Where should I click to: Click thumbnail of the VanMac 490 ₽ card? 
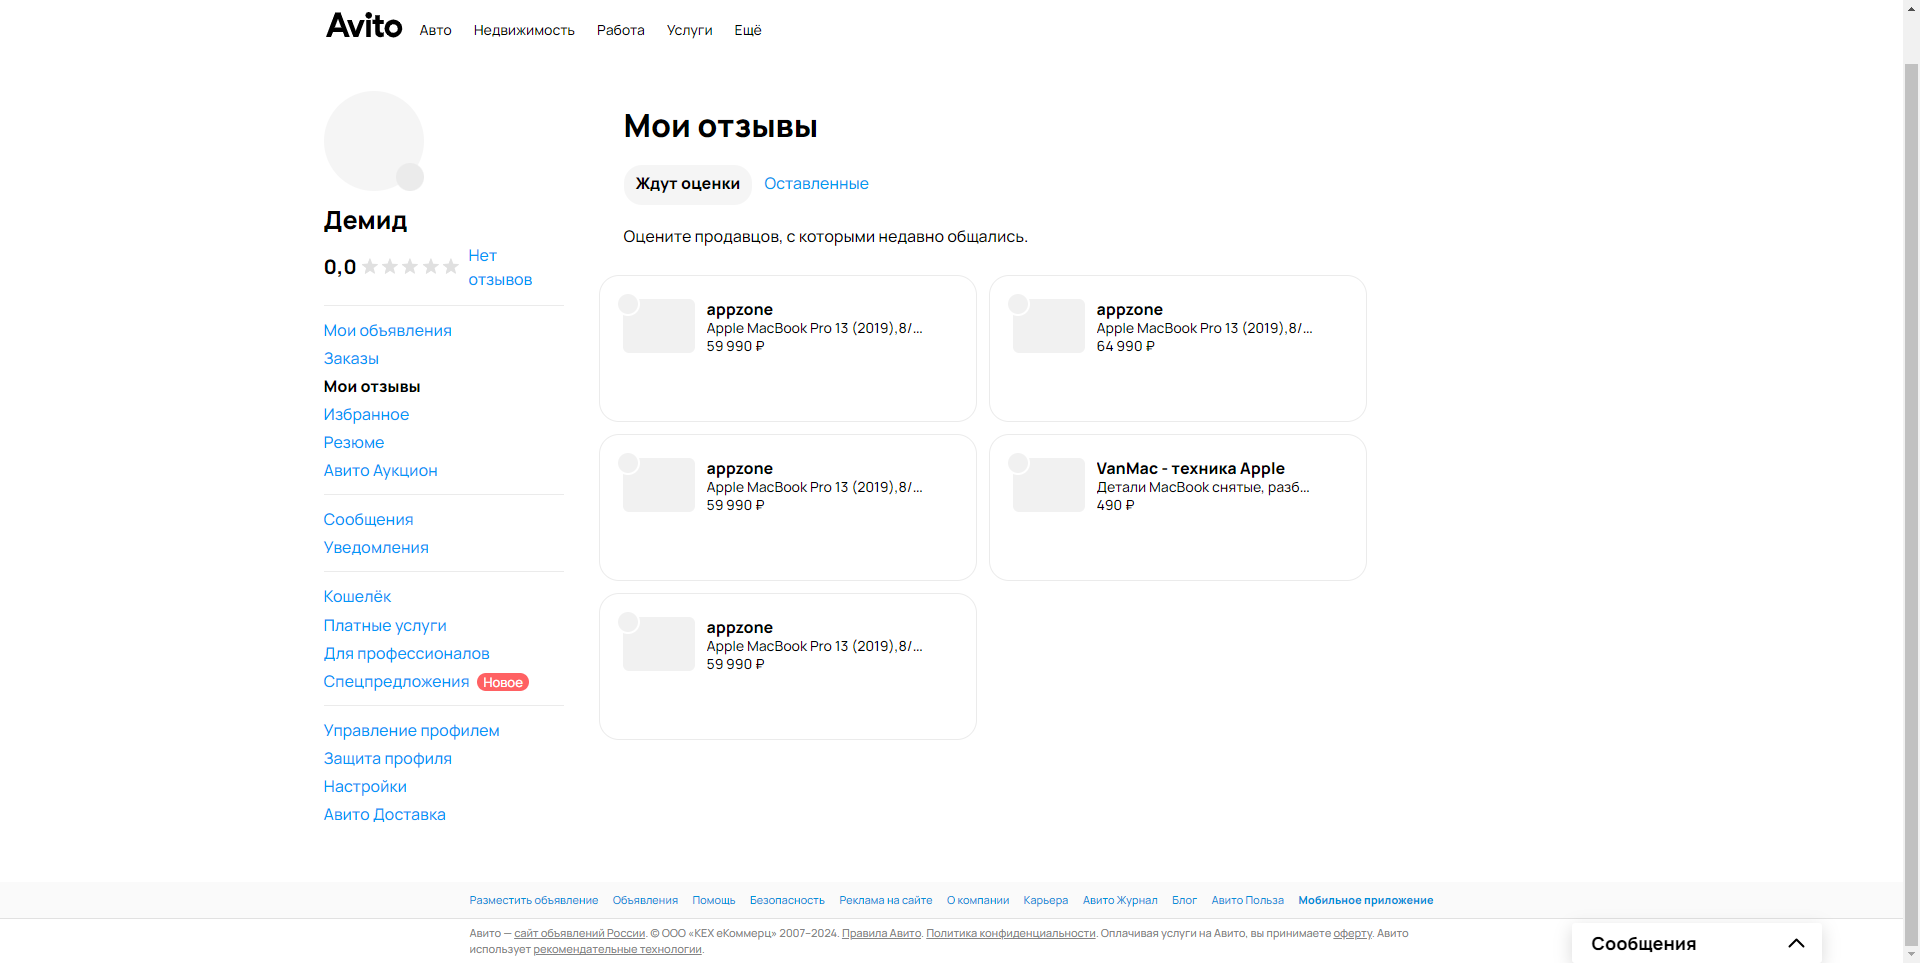1049,485
